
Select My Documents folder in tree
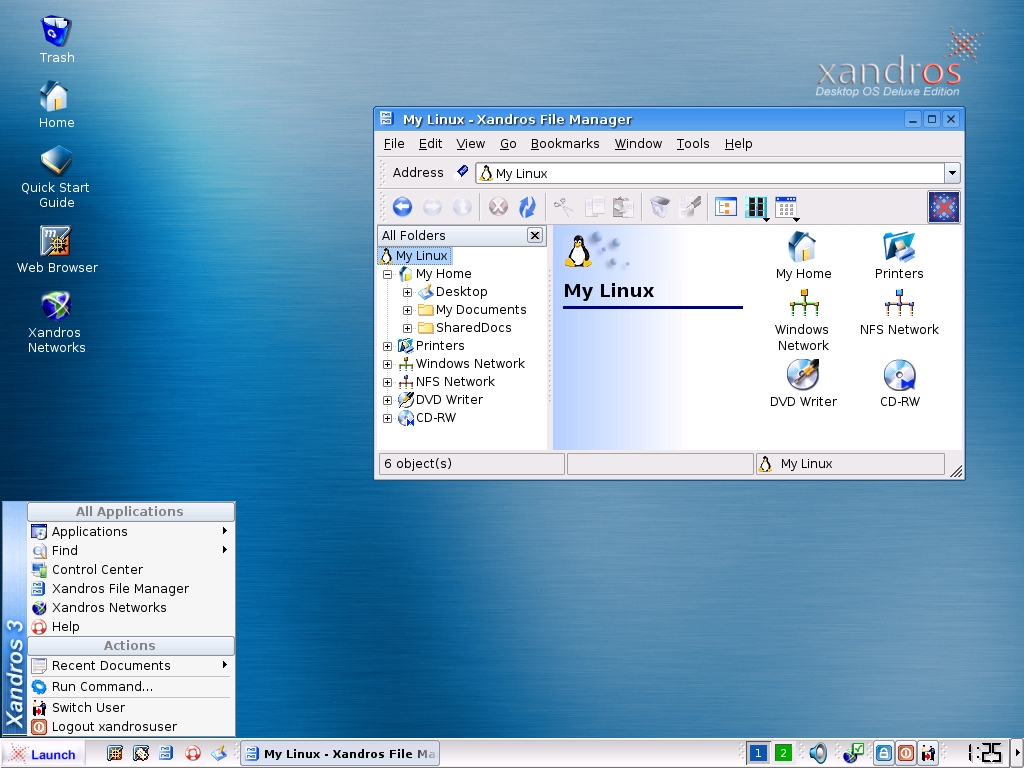tap(480, 310)
